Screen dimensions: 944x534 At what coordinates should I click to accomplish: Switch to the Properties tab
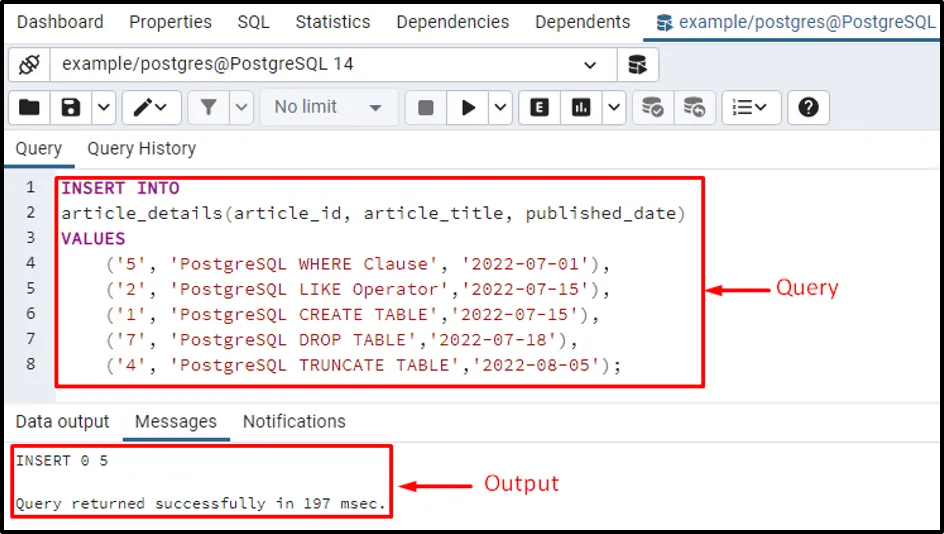pos(170,22)
